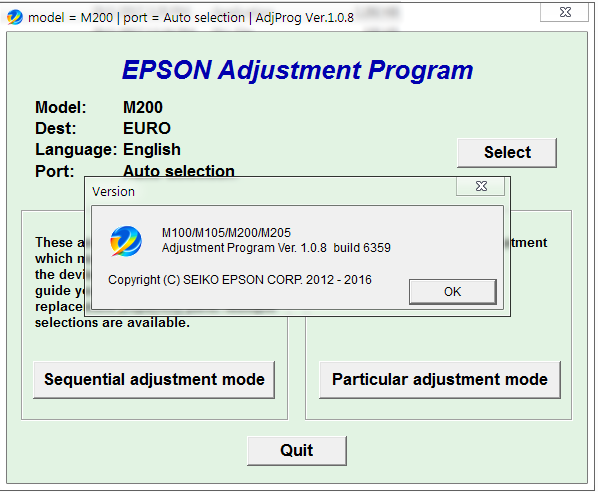Click the M100/M105/M200/M205 model list text

pyautogui.click(x=226, y=233)
